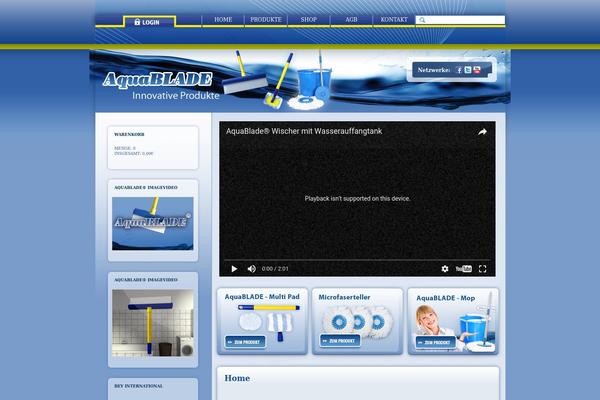600x400 pixels.
Task: Mute the video volume
Action: pos(251,269)
